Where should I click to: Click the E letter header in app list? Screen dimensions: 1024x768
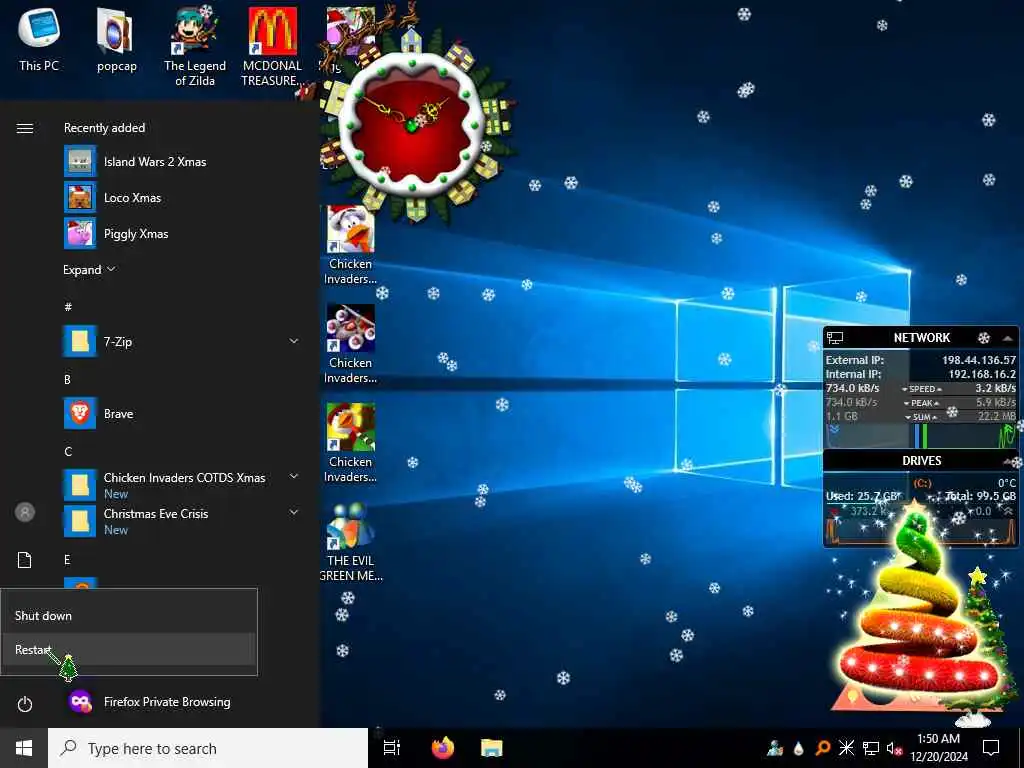pos(67,560)
